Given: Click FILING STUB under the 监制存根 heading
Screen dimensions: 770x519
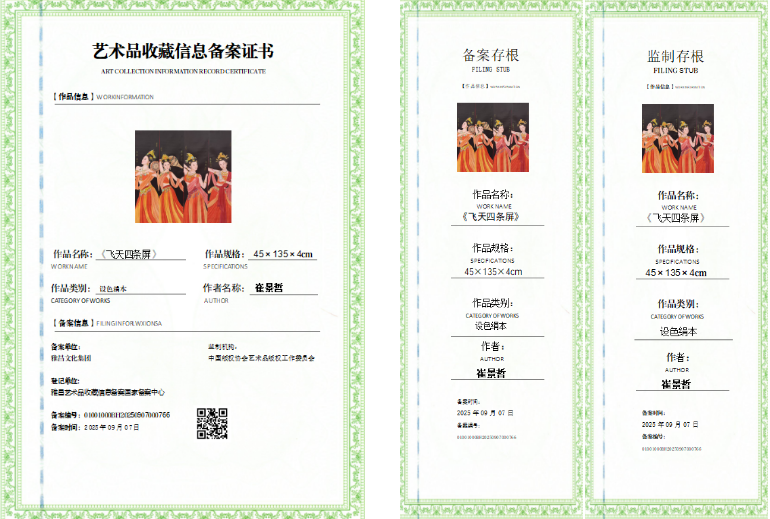Looking at the screenshot, I should tap(676, 71).
